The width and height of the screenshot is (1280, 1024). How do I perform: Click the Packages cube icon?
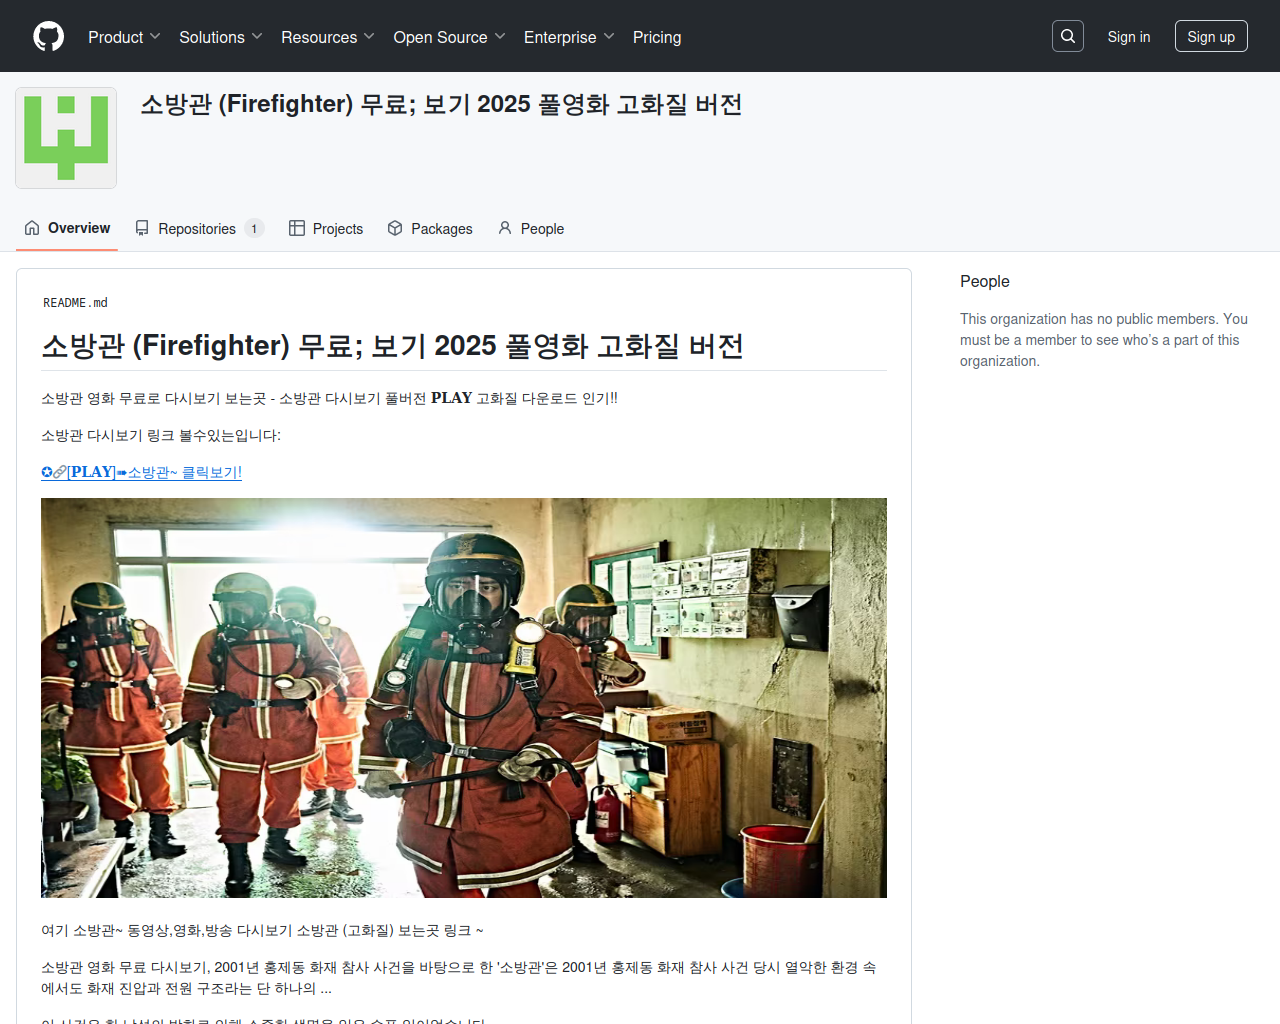[x=395, y=228]
